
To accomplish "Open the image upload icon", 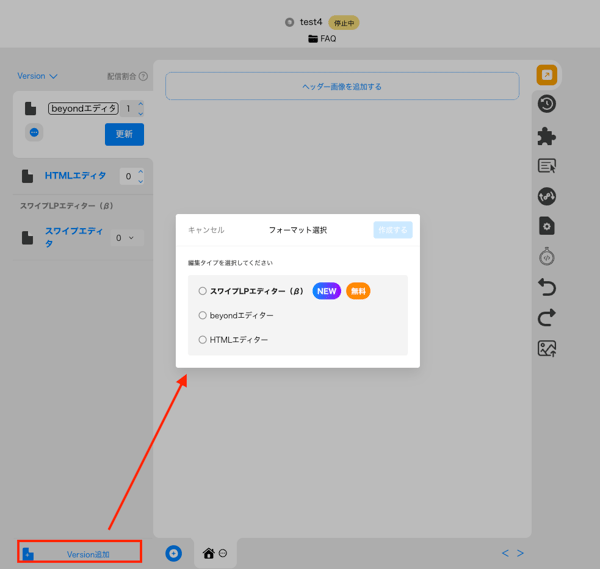I will pyautogui.click(x=547, y=349).
